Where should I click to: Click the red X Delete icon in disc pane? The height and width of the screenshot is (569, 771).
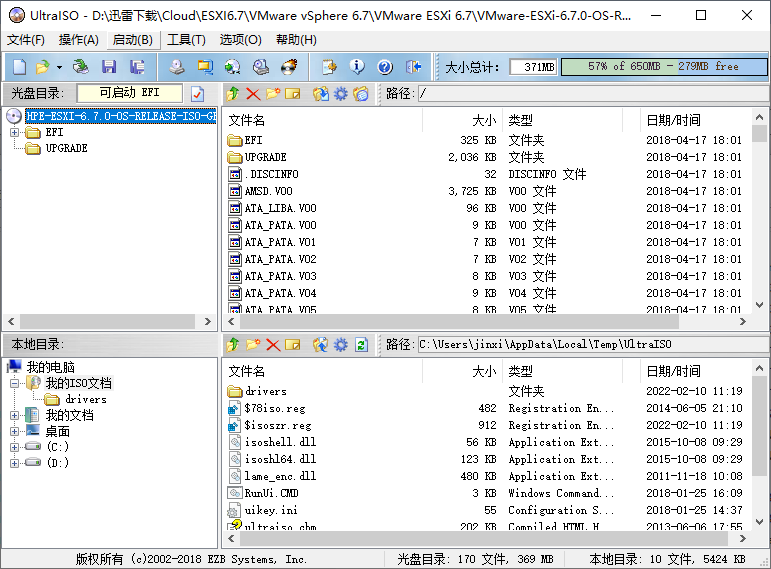(253, 93)
